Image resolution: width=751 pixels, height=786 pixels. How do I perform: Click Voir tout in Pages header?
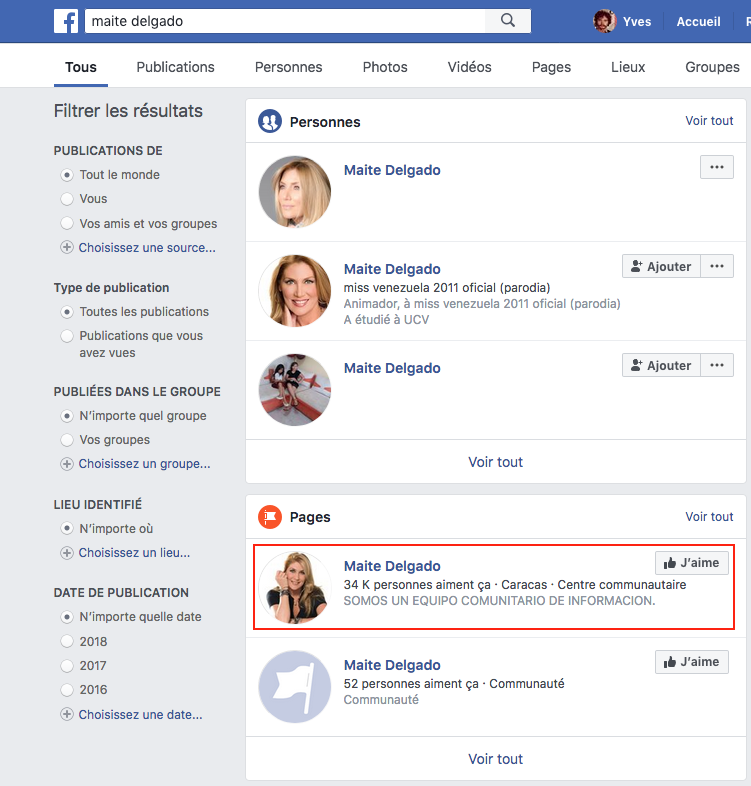709,517
